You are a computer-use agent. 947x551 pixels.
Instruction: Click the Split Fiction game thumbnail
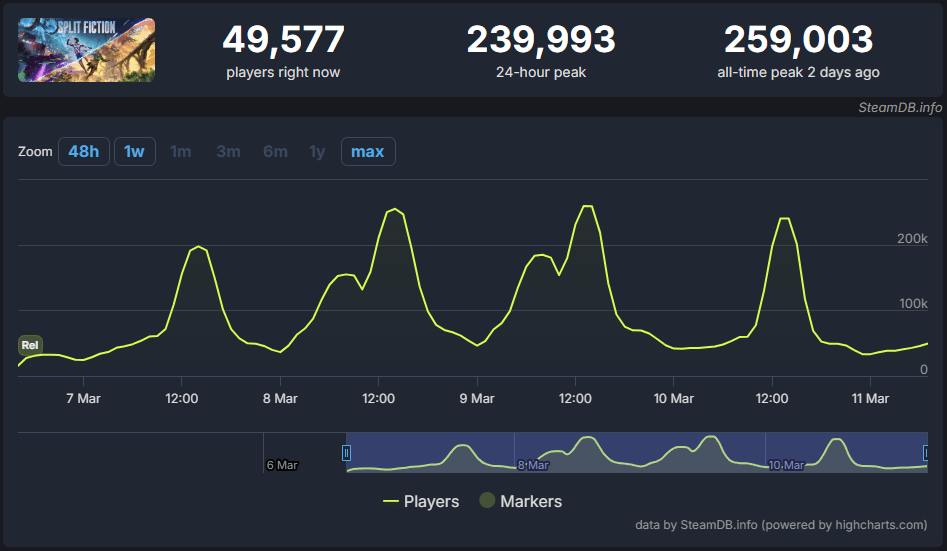click(86, 50)
